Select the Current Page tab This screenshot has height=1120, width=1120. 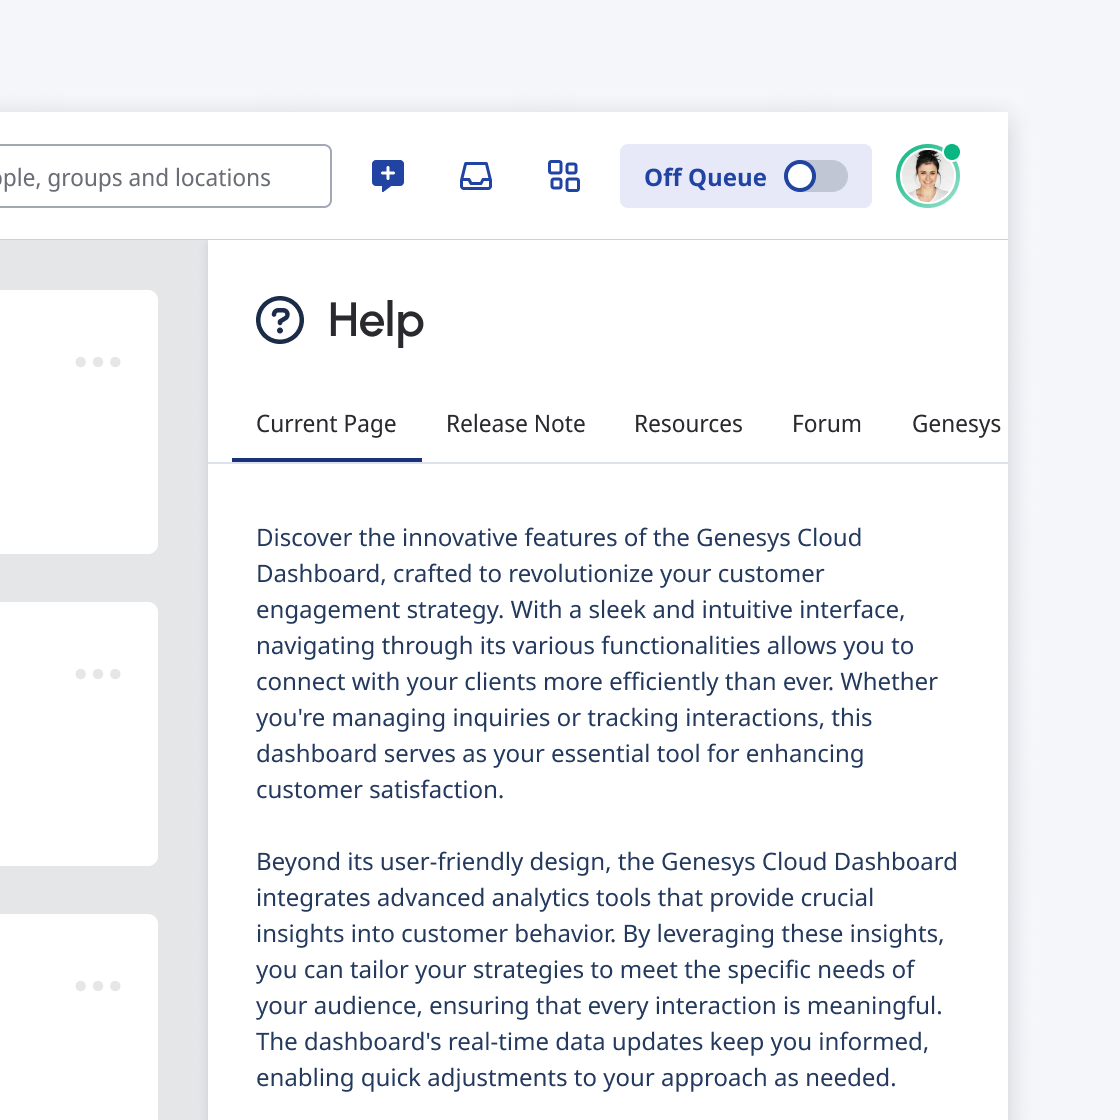click(326, 424)
